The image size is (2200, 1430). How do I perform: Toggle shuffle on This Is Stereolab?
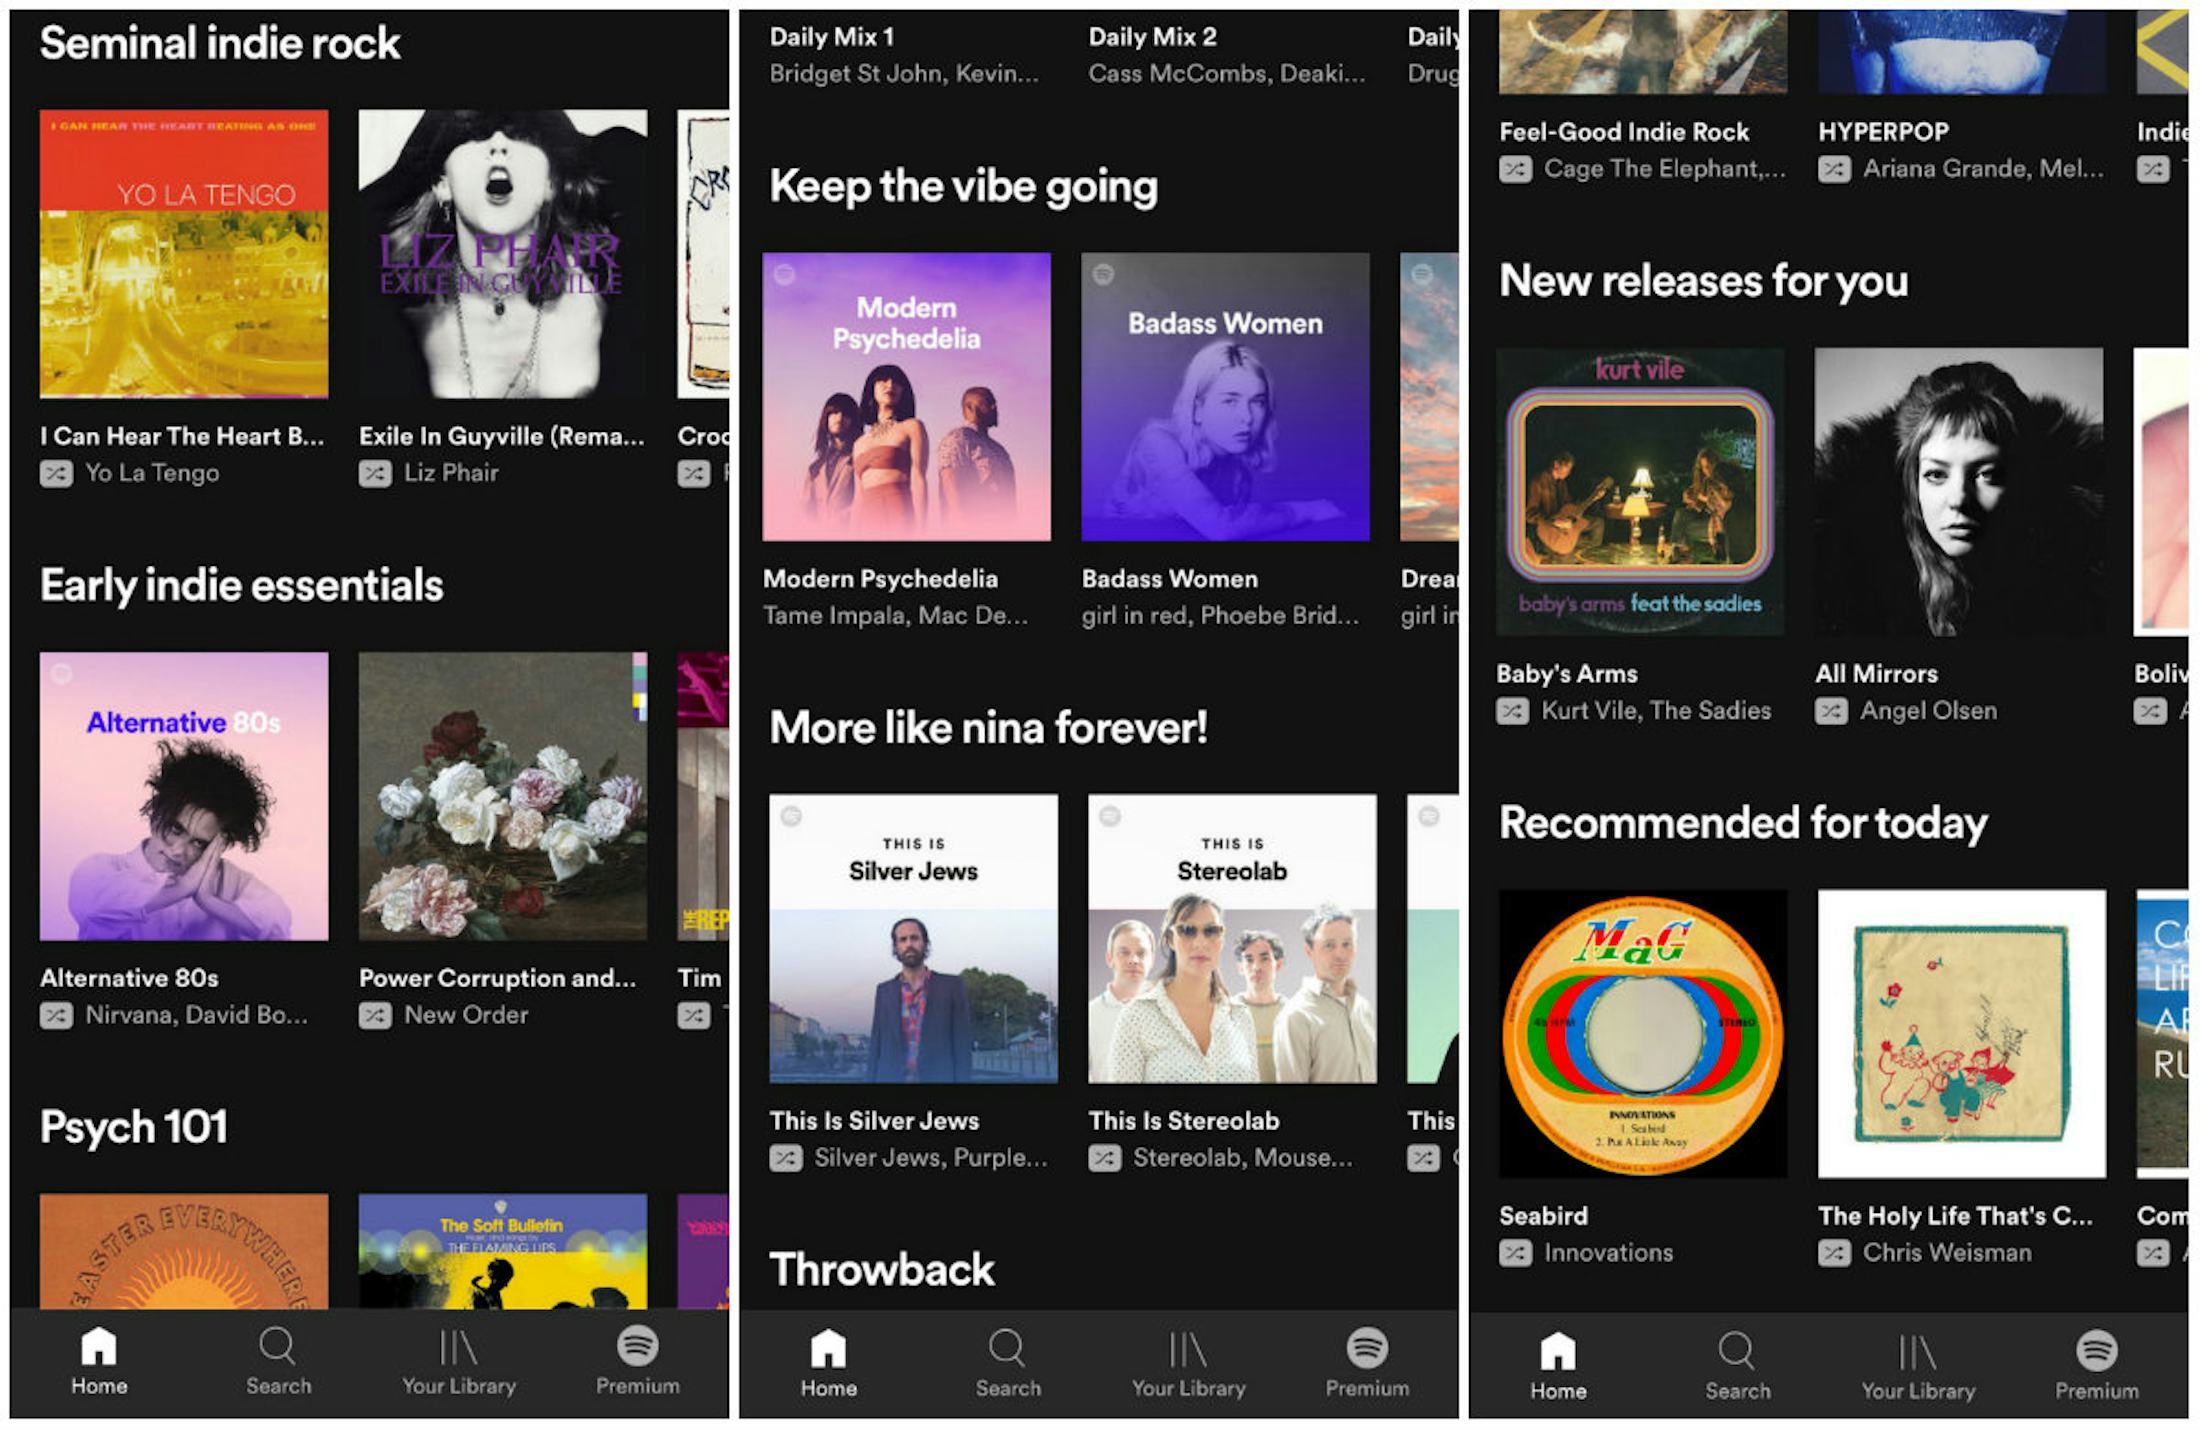point(1106,1158)
